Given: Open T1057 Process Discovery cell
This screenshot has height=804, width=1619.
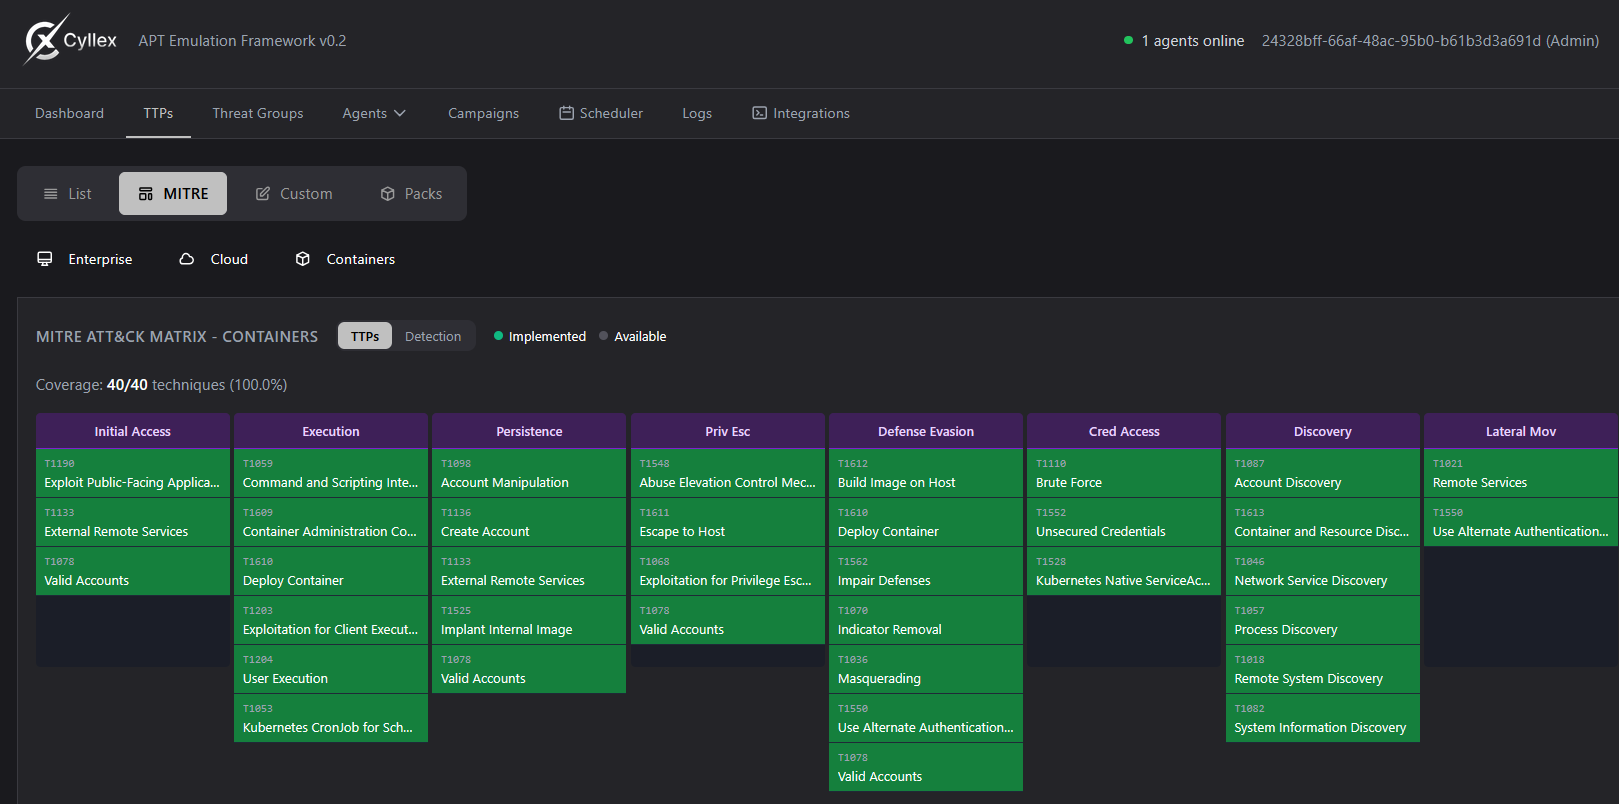Looking at the screenshot, I should 1323,620.
